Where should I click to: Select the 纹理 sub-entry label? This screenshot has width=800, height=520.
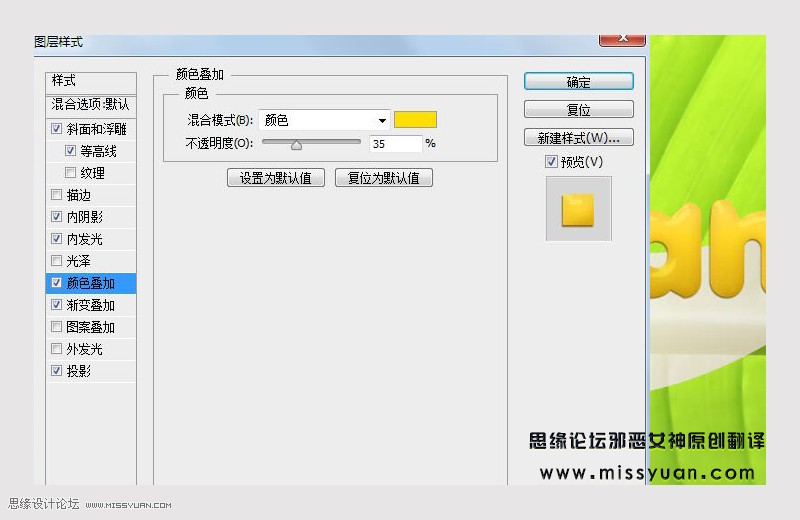pos(92,173)
